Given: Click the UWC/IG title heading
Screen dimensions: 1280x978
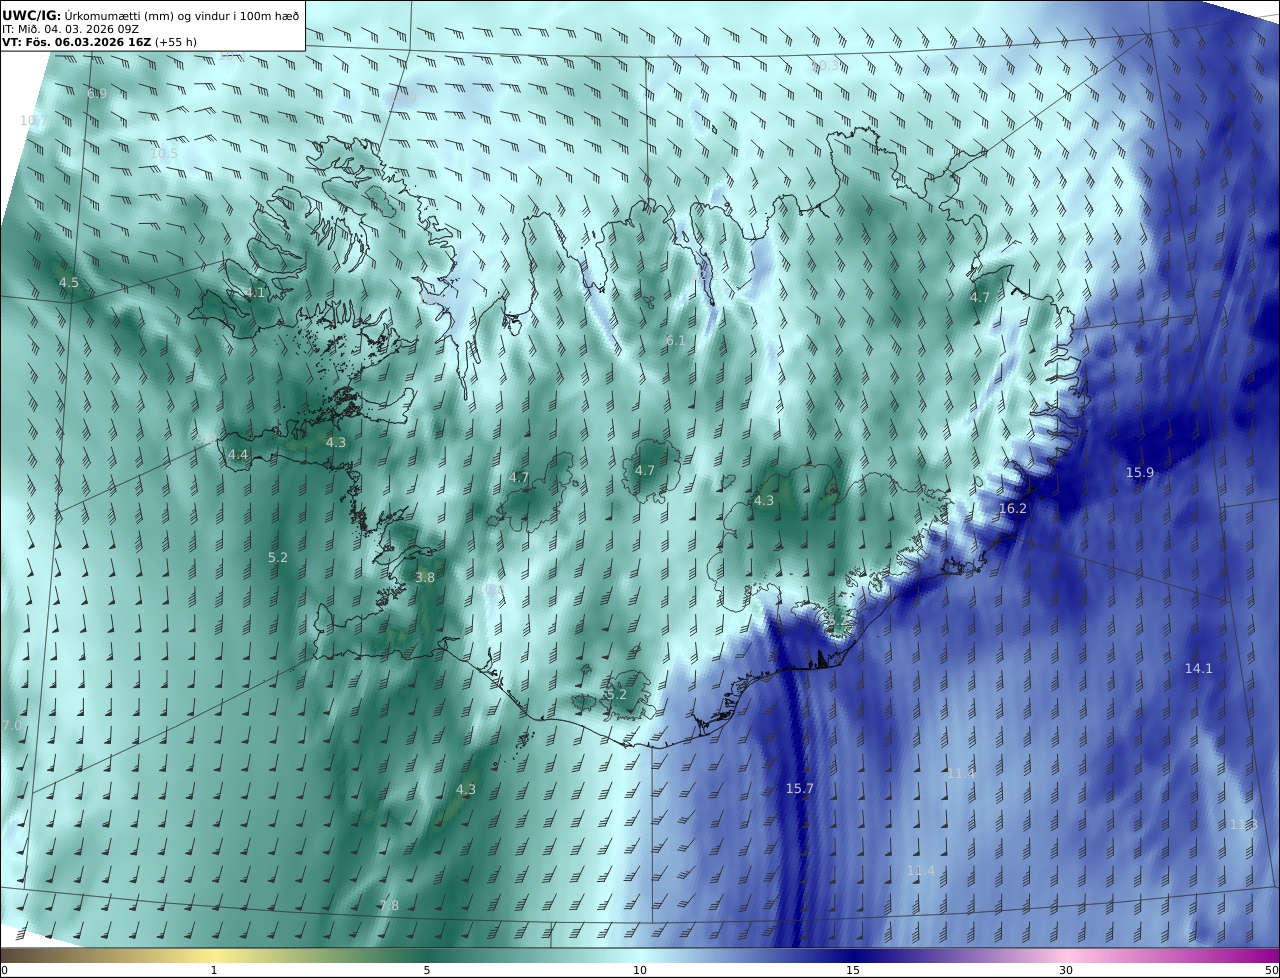Looking at the screenshot, I should 32,16.
